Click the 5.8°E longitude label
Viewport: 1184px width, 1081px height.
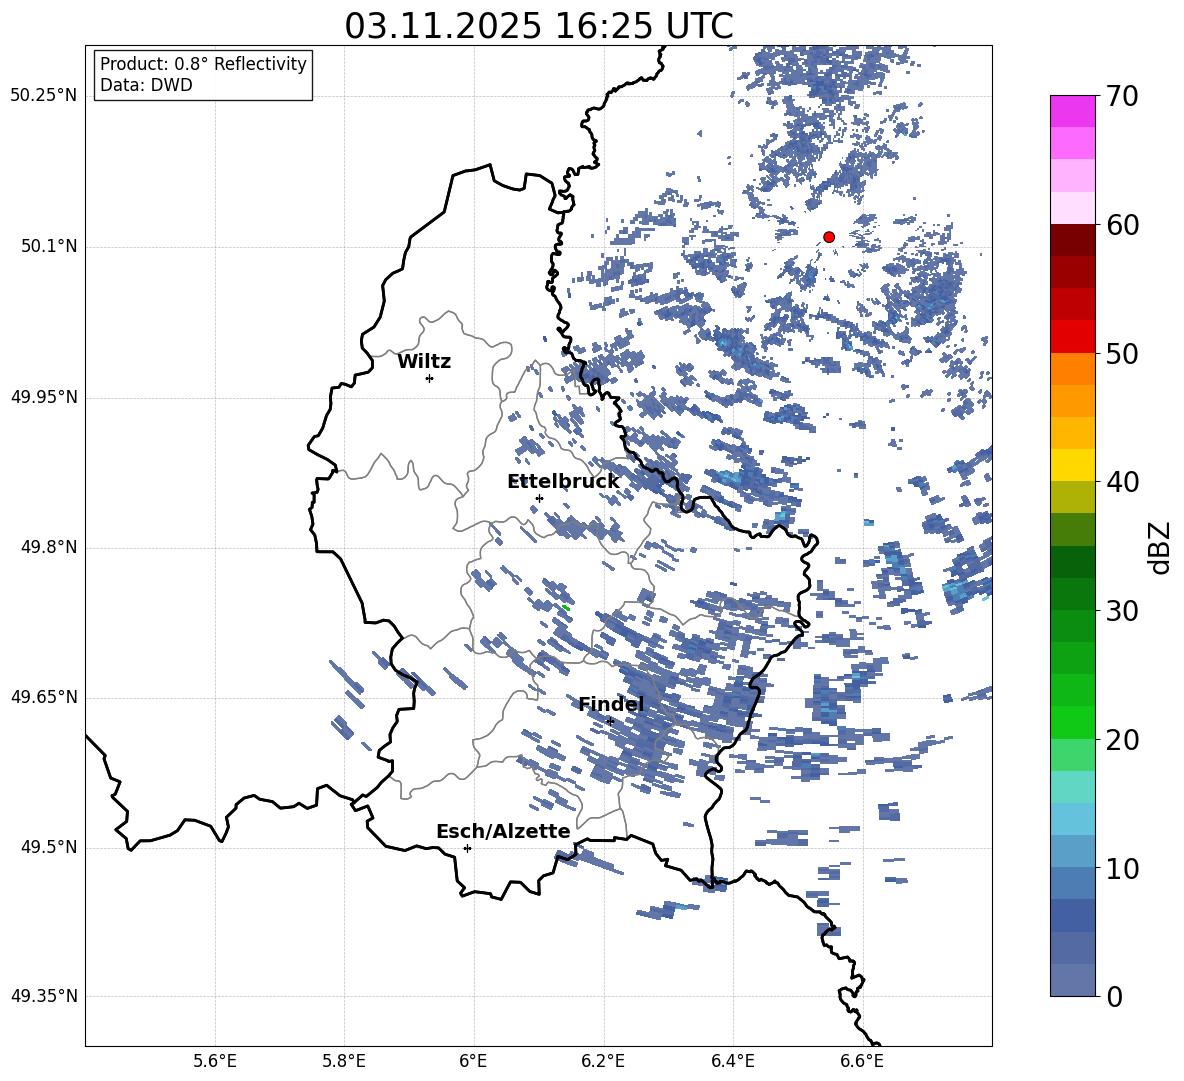[x=344, y=1061]
